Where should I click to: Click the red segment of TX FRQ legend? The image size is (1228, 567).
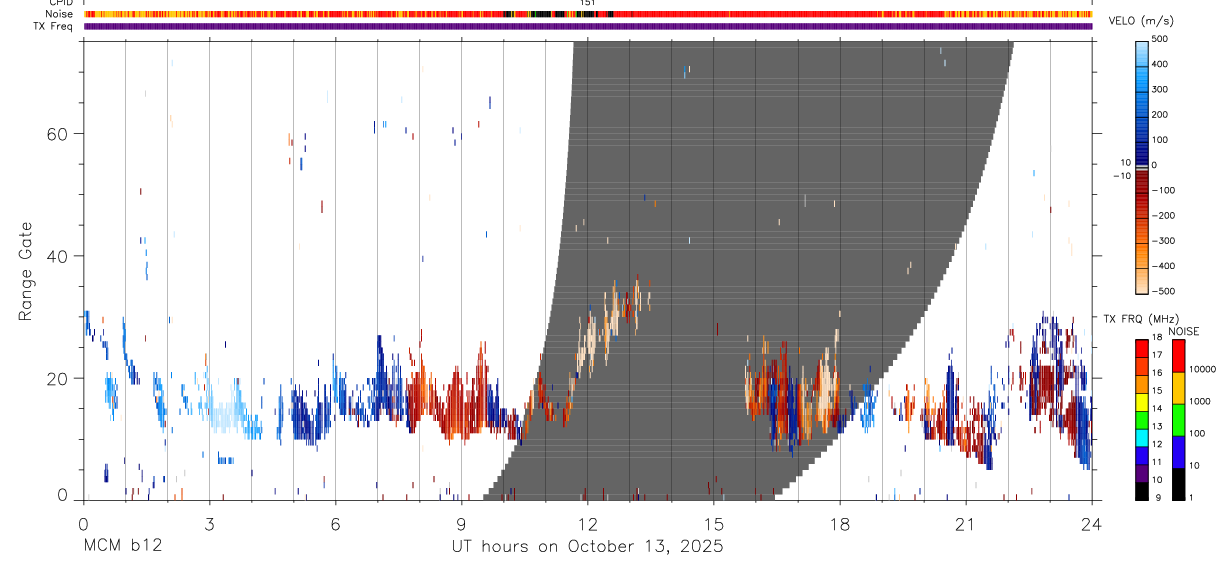(x=1142, y=349)
